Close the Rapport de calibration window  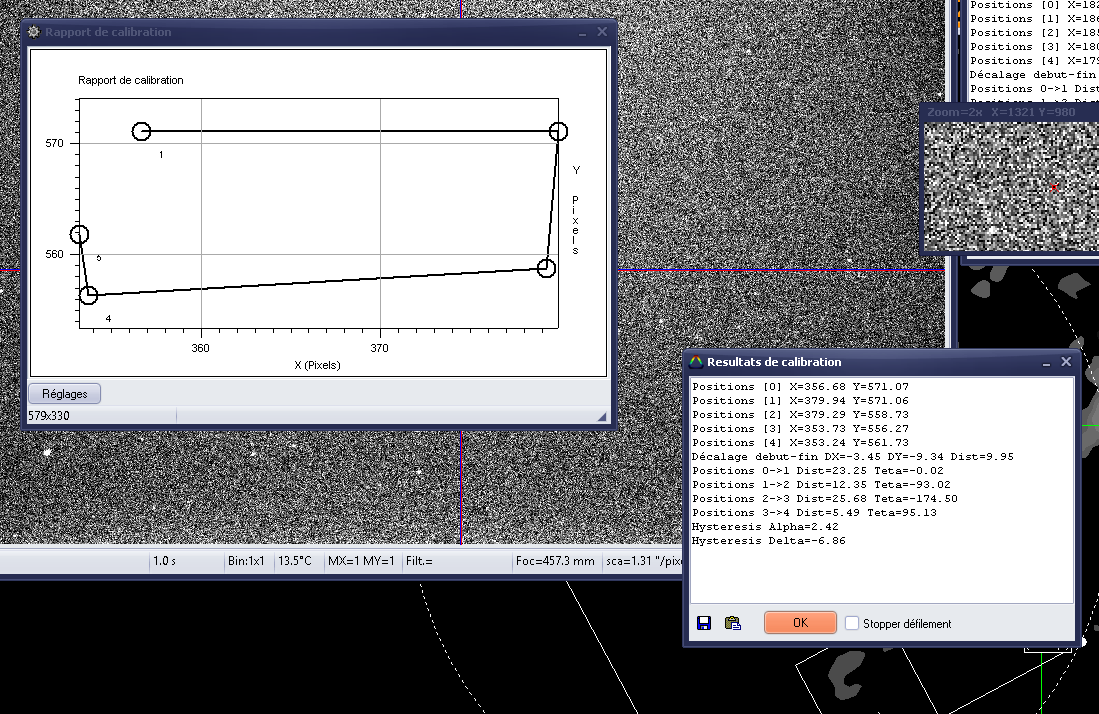click(602, 32)
